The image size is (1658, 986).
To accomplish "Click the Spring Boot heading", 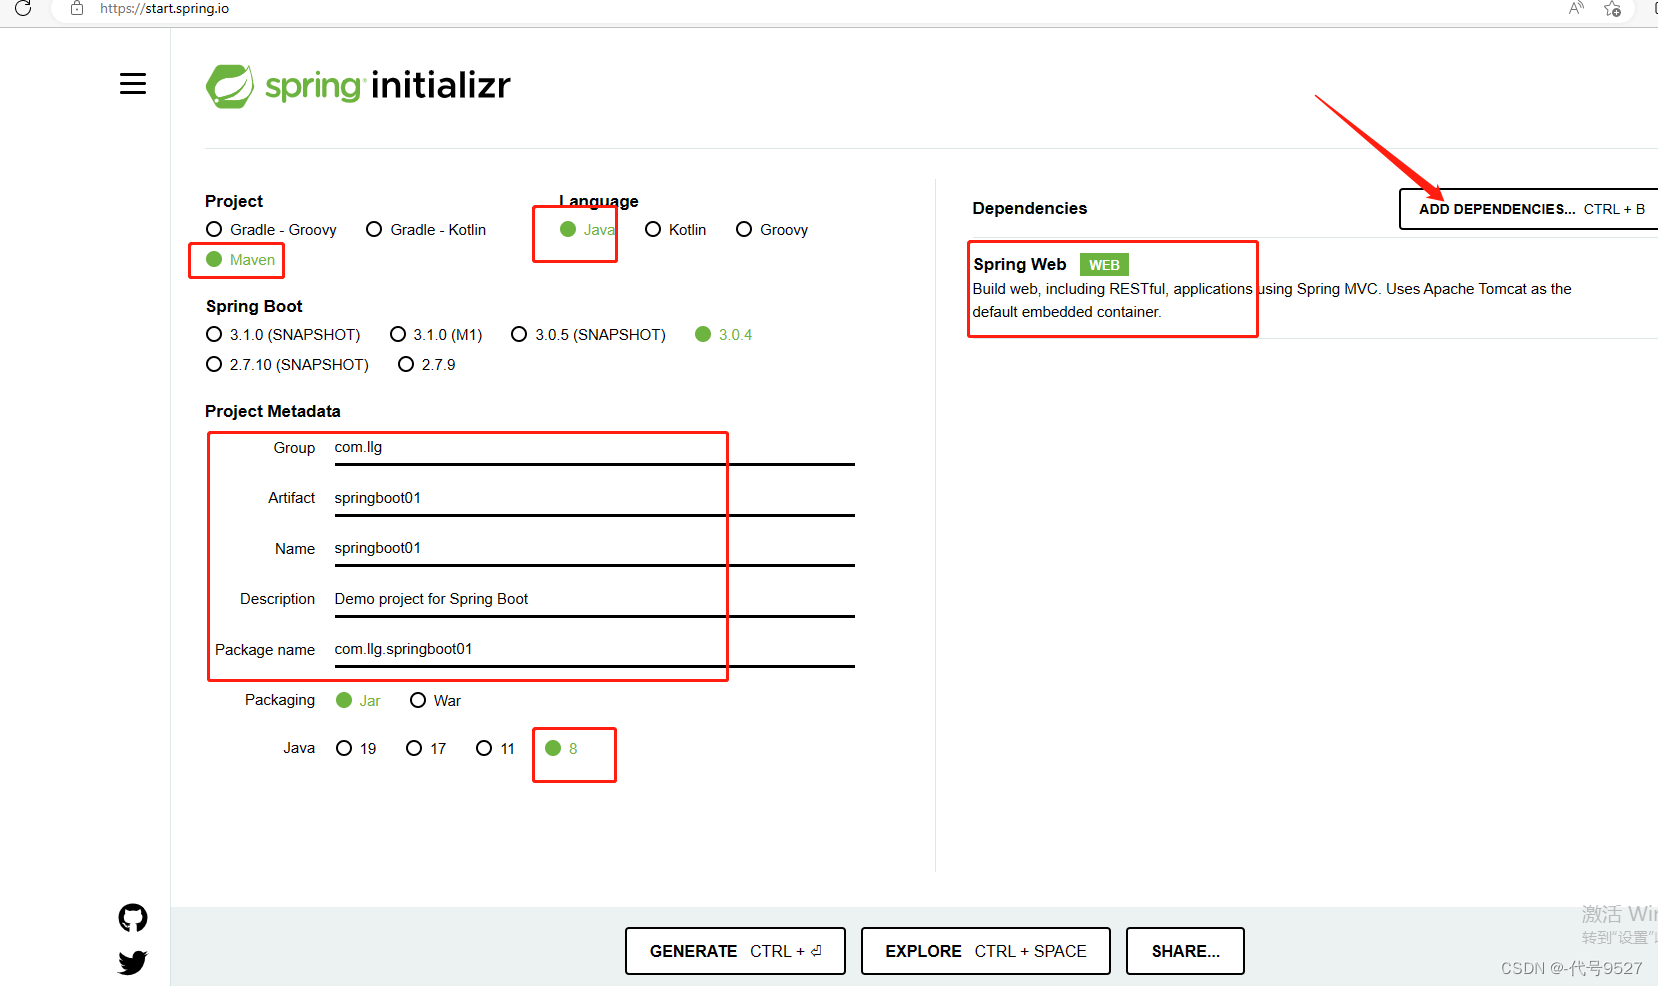I will coord(254,307).
